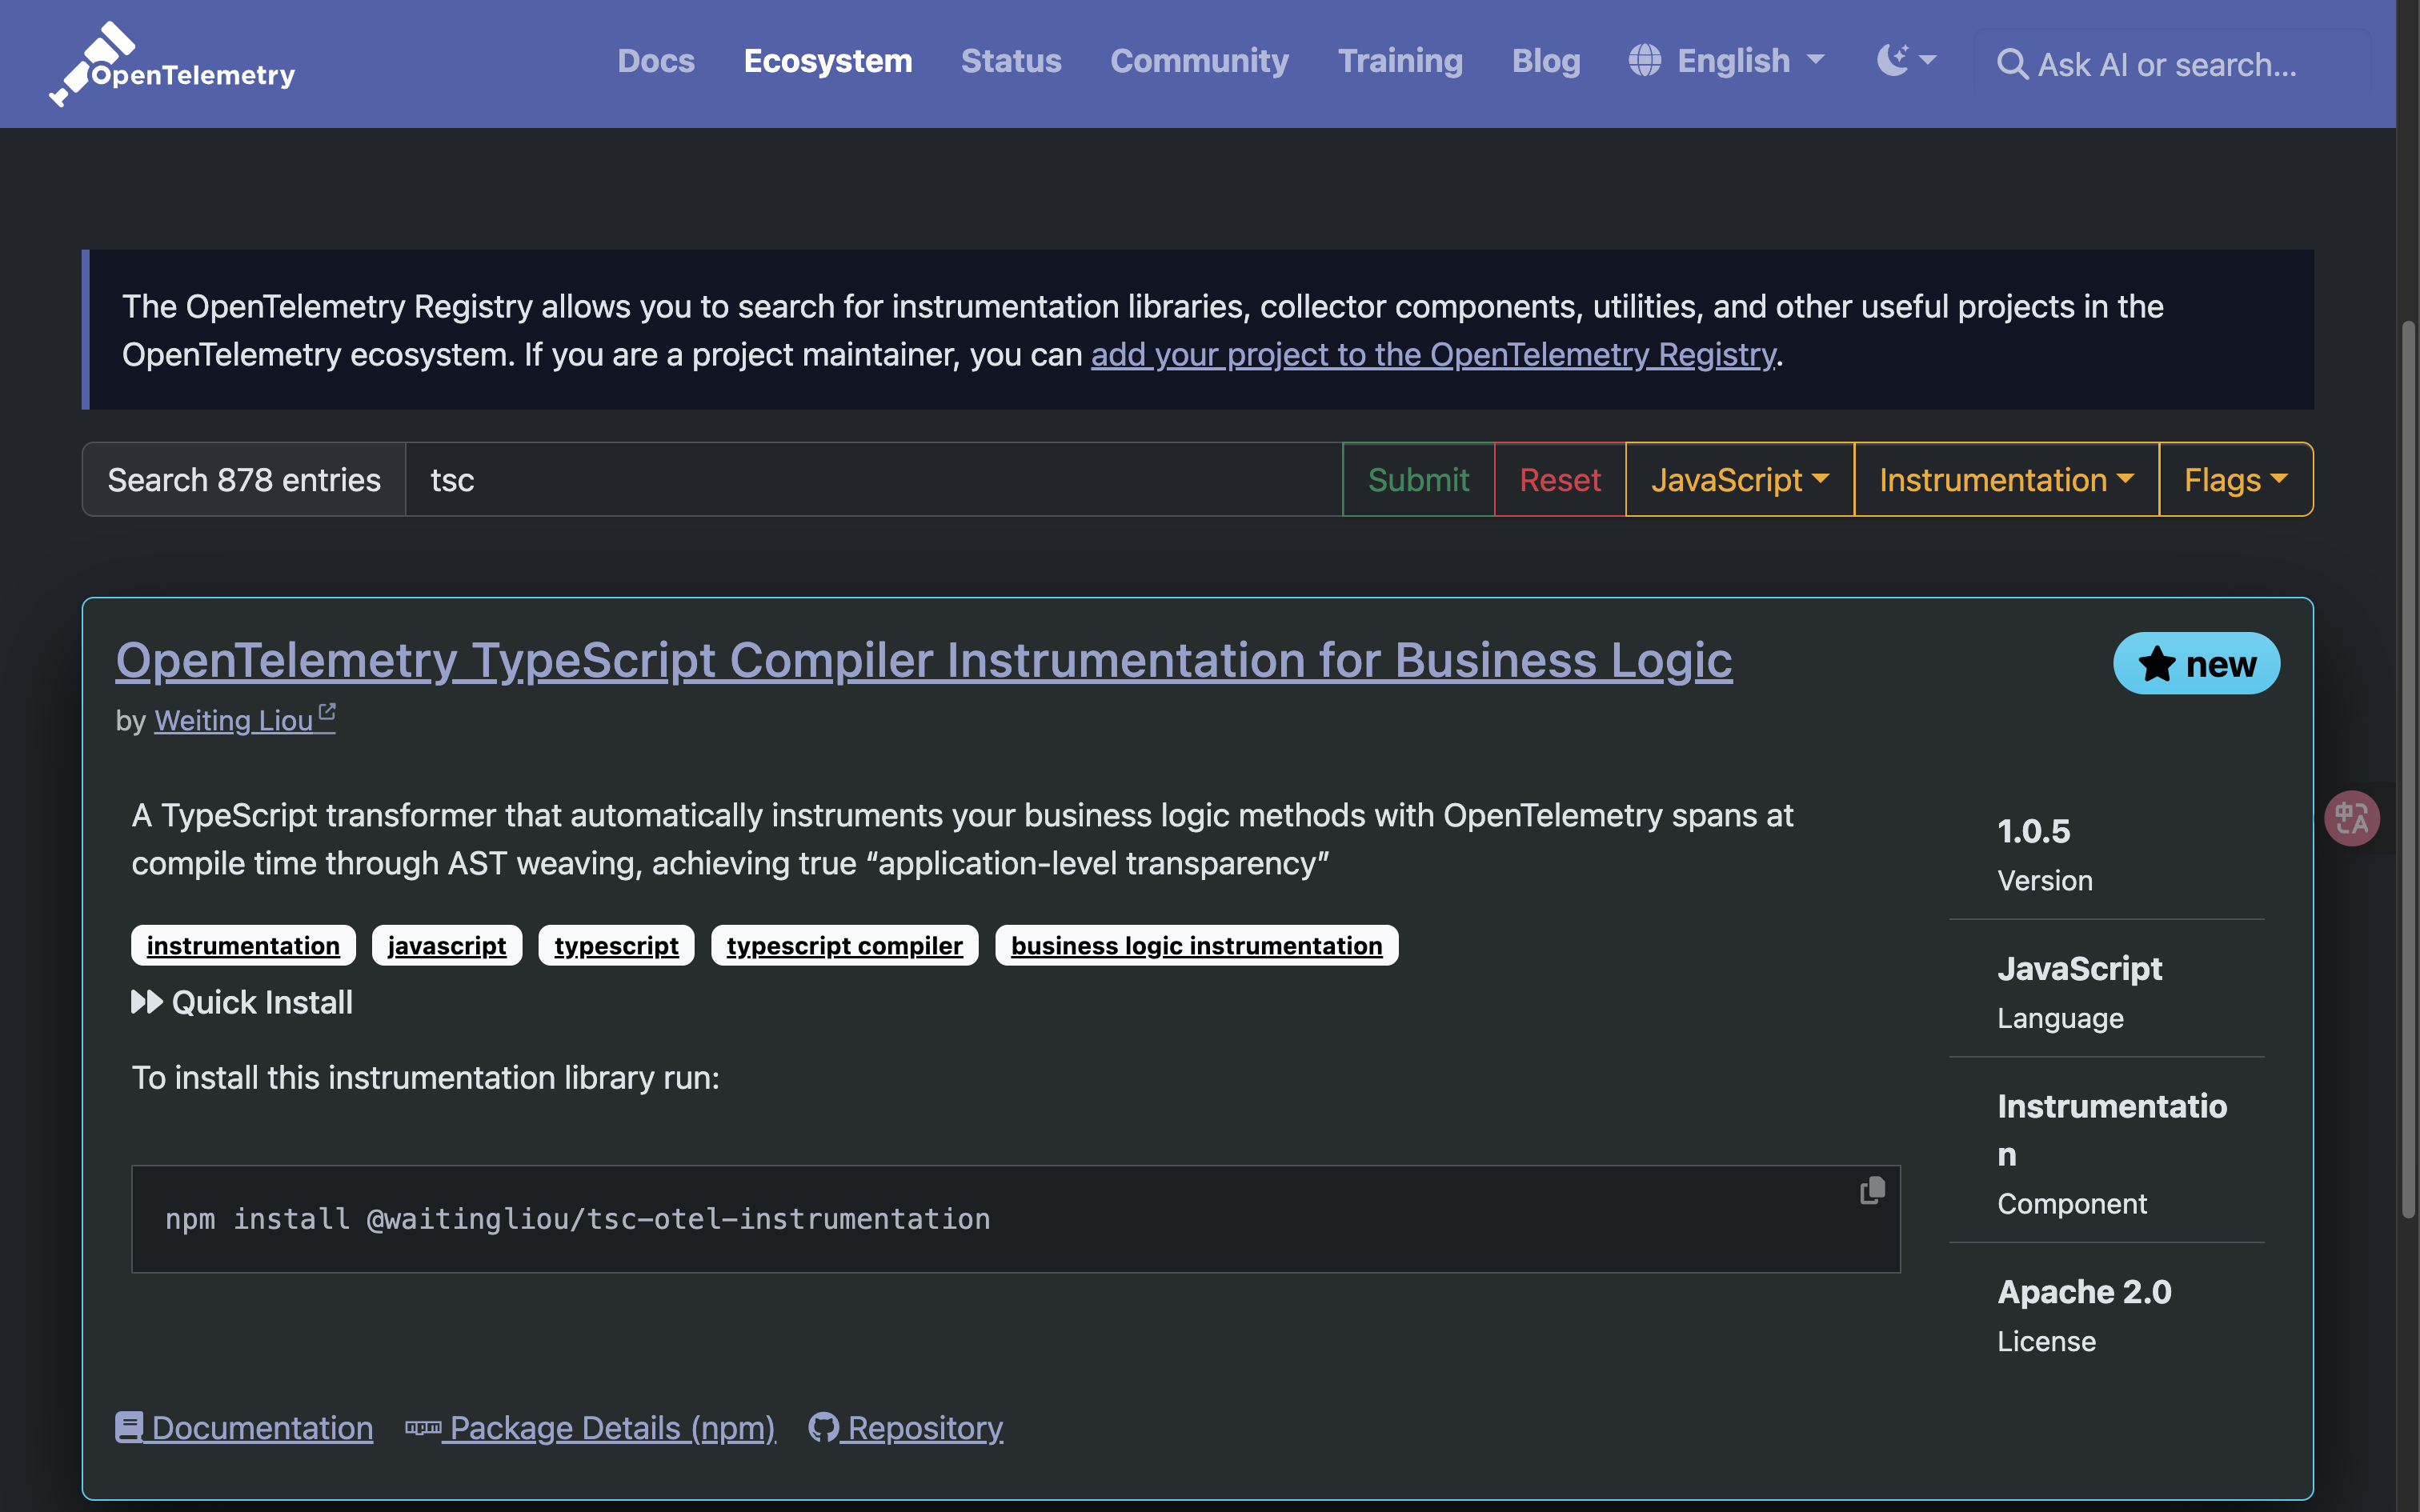Click the search magnifier icon
Image resolution: width=2420 pixels, height=1512 pixels.
pyautogui.click(x=2012, y=65)
